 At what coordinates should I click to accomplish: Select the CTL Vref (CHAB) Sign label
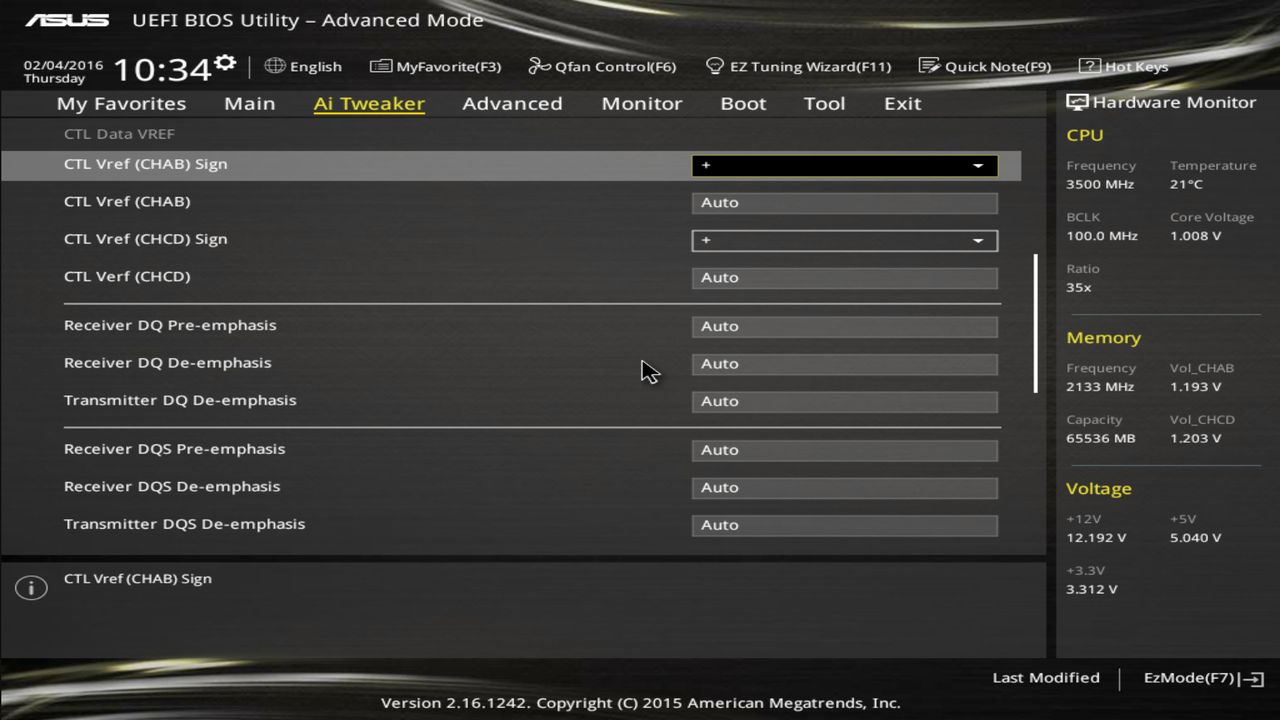click(146, 164)
